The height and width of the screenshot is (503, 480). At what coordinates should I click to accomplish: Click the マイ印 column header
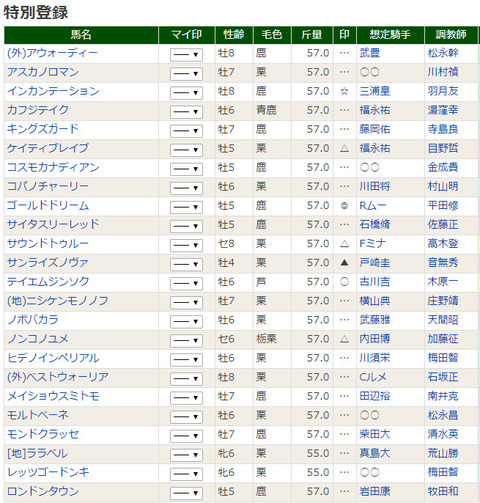point(187,35)
